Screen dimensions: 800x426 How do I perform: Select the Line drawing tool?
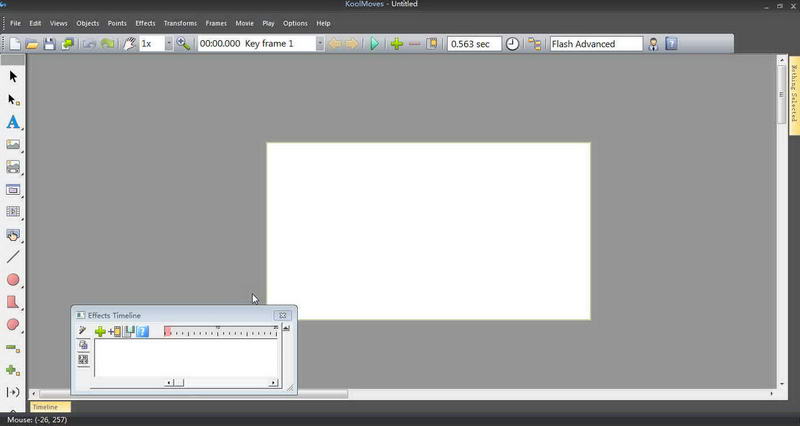point(13,257)
